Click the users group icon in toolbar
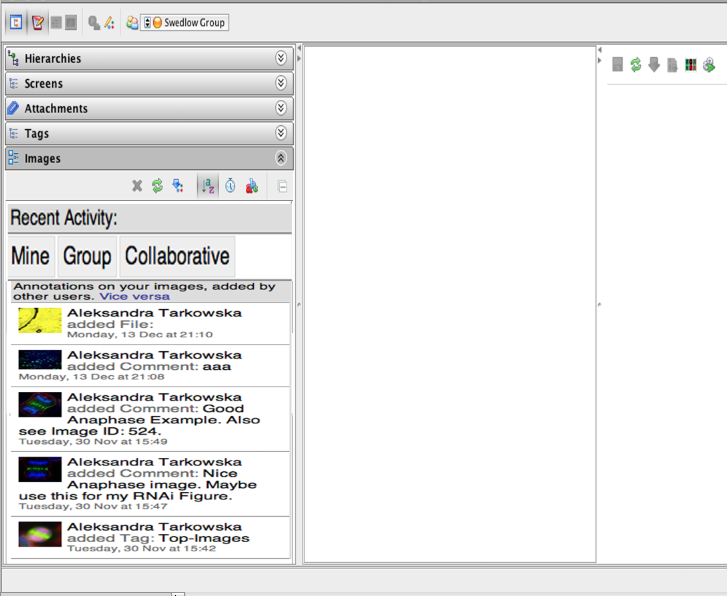This screenshot has height=596, width=727. pyautogui.click(x=132, y=23)
